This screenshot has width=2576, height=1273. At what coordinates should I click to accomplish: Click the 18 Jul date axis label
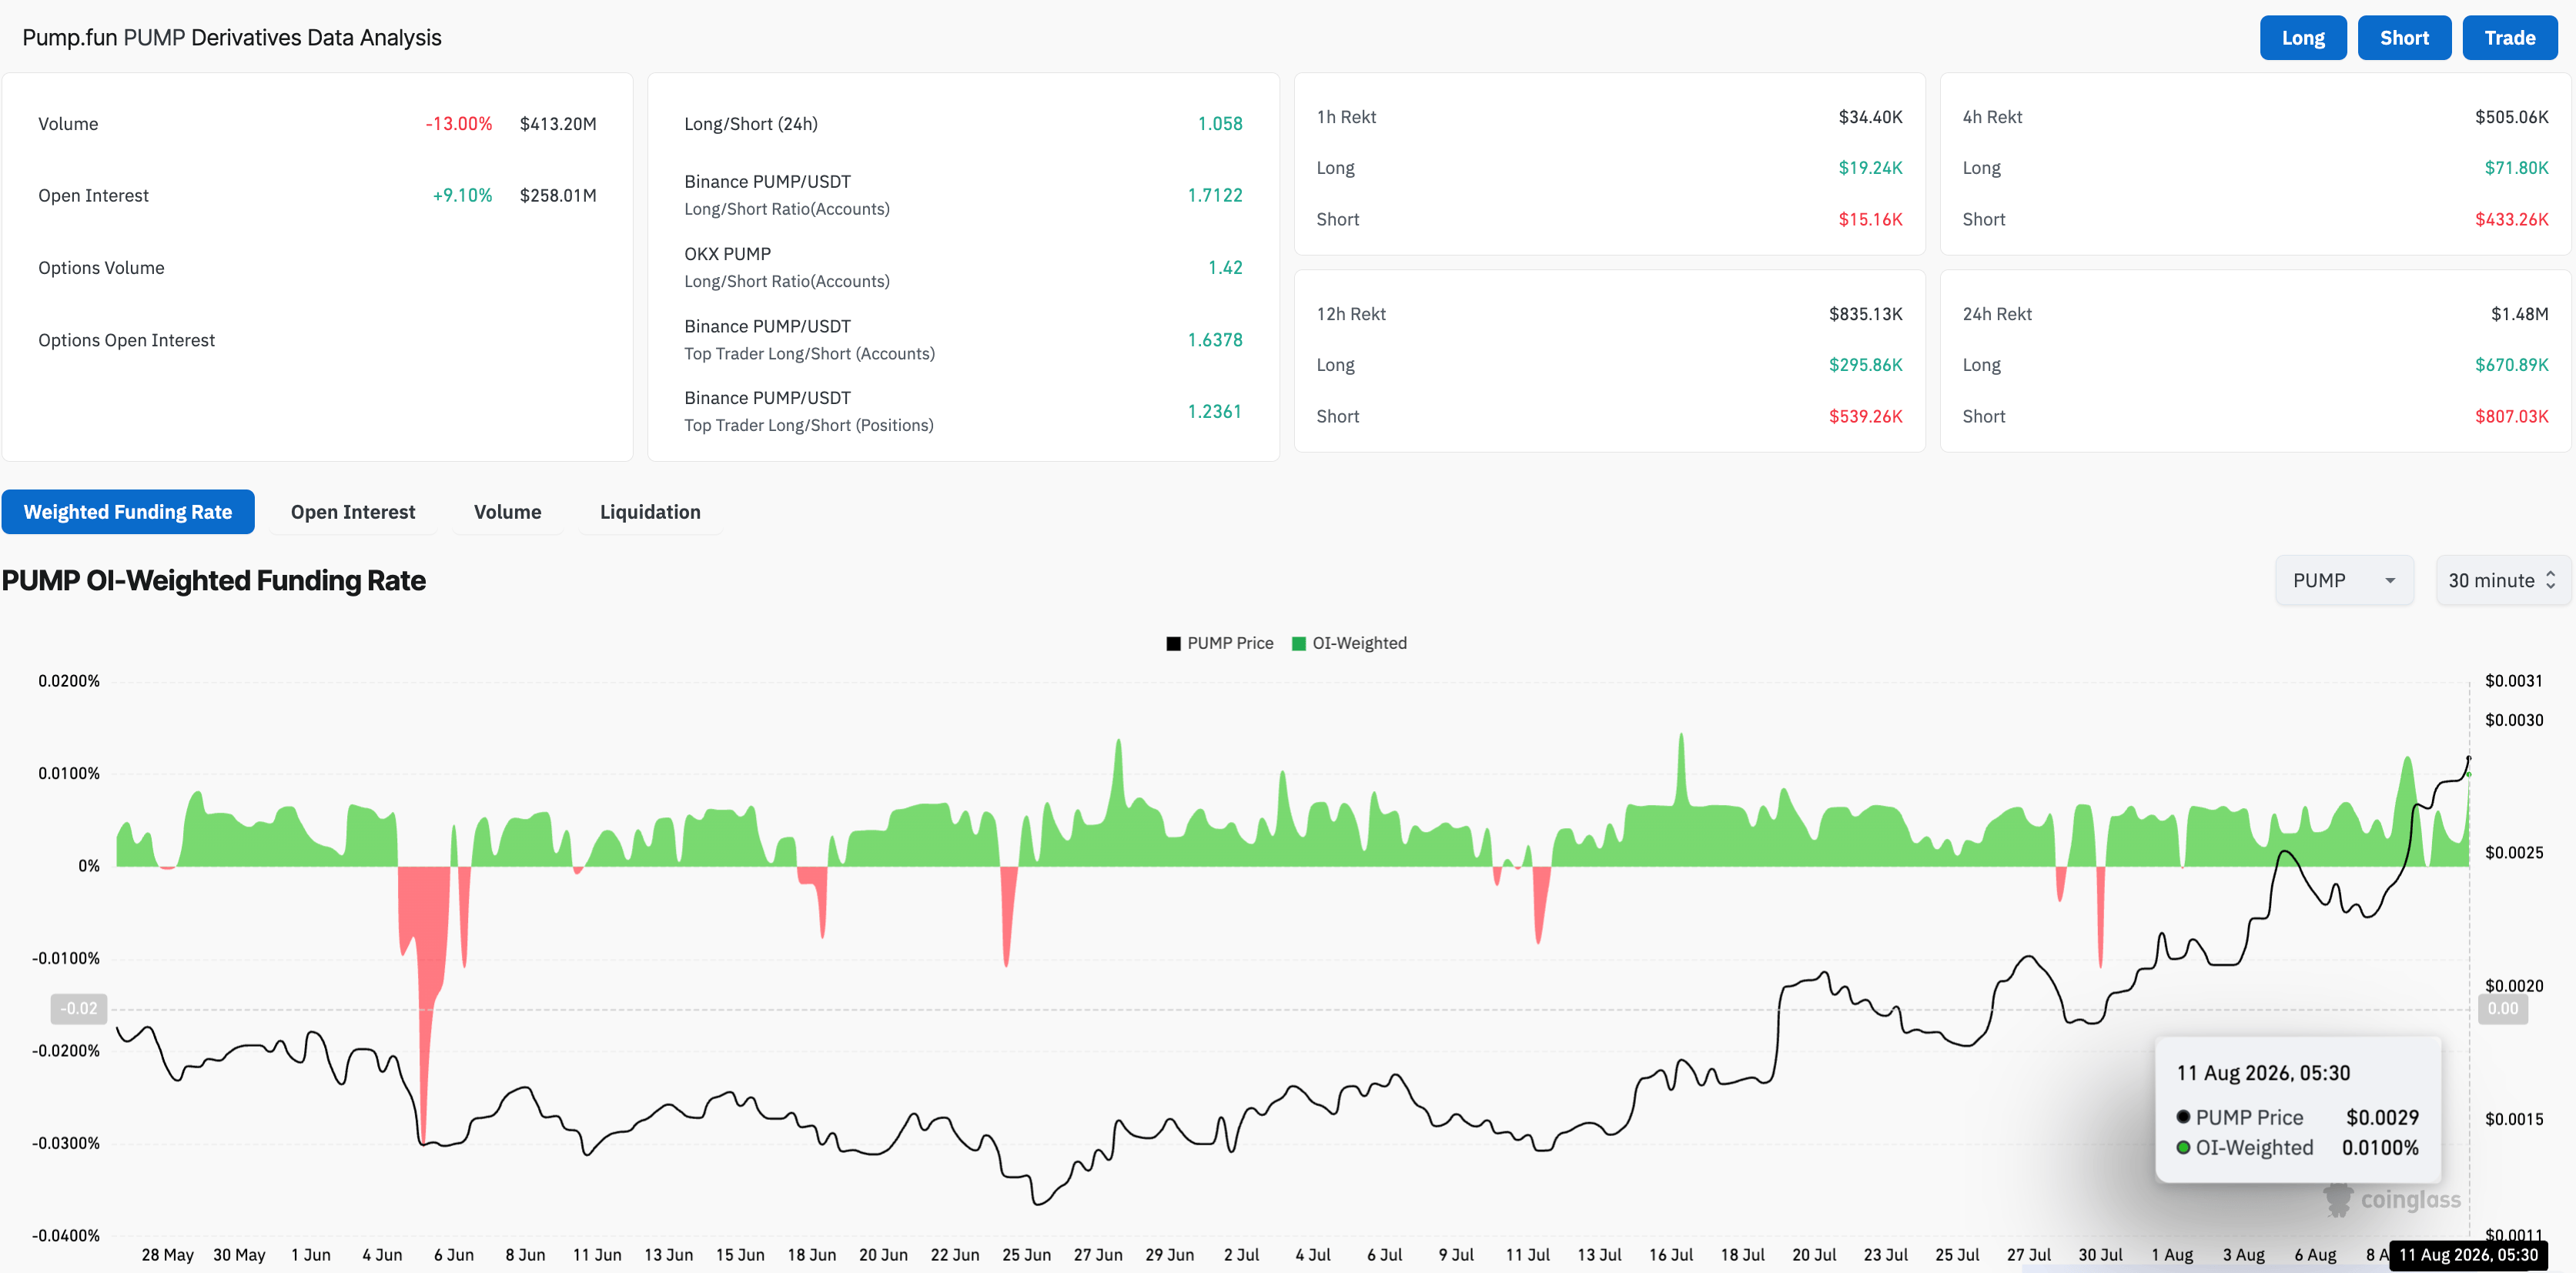tap(1742, 1255)
